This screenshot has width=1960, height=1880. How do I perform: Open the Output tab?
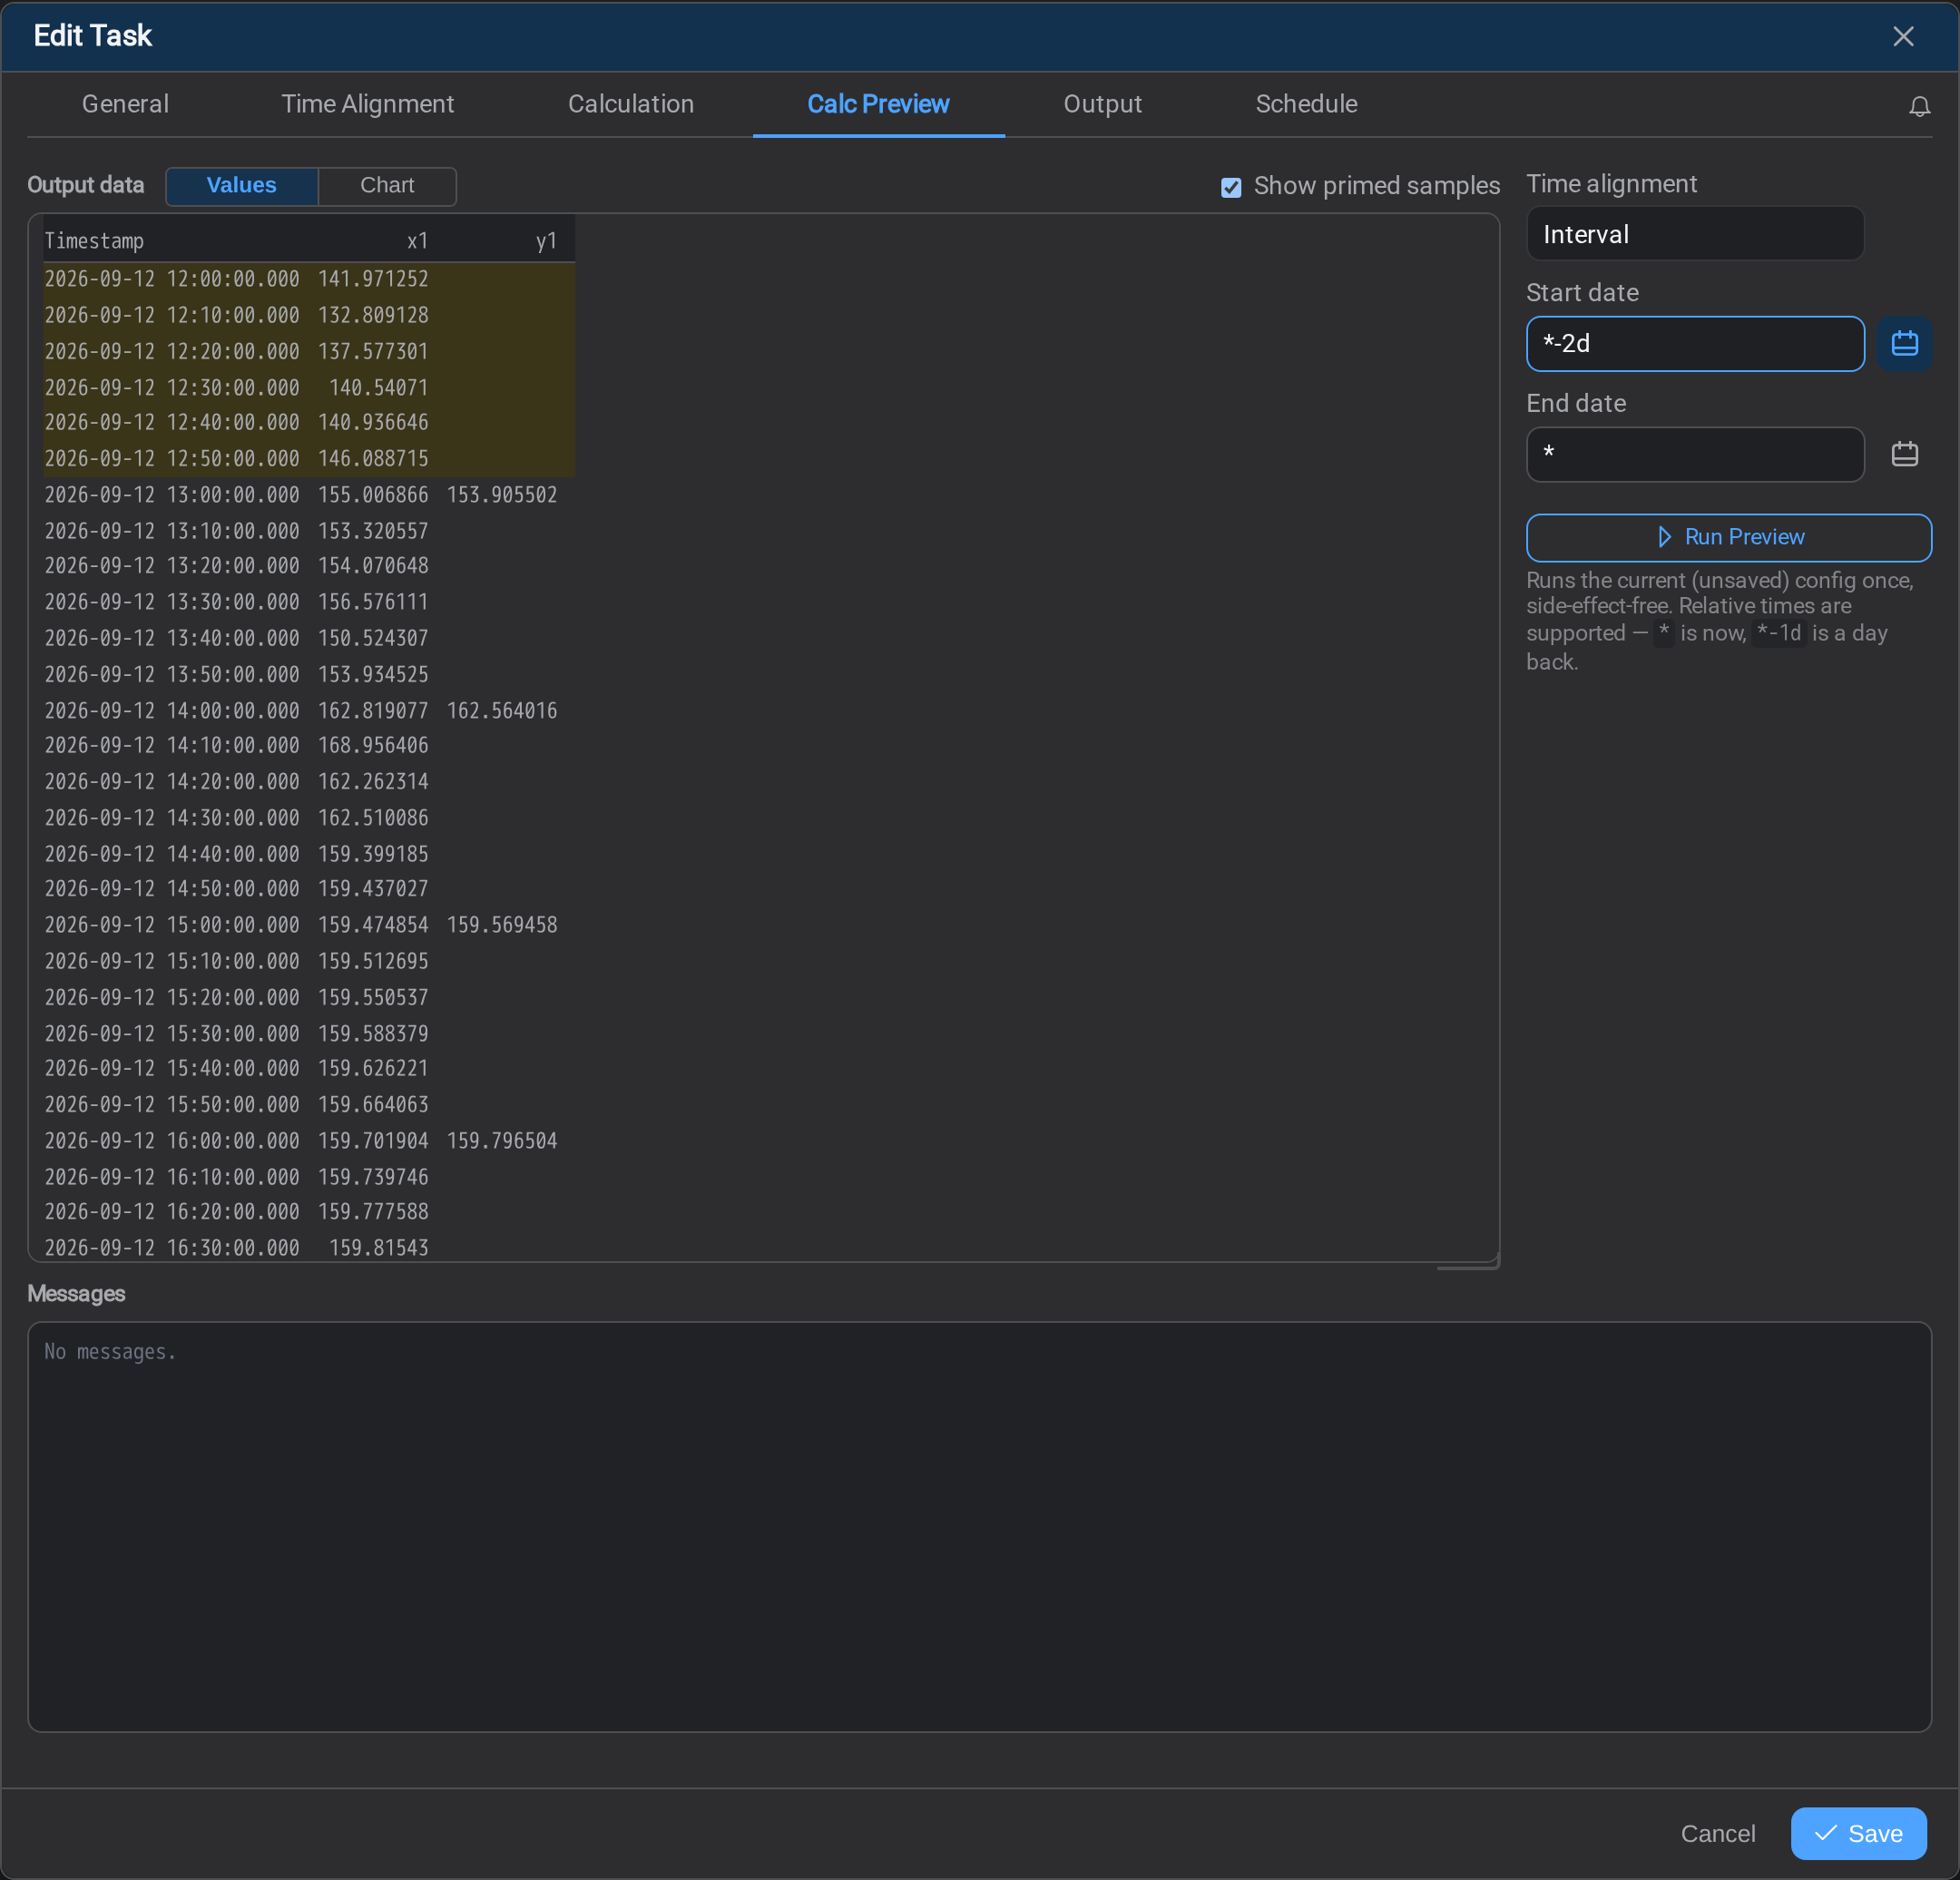point(1102,104)
